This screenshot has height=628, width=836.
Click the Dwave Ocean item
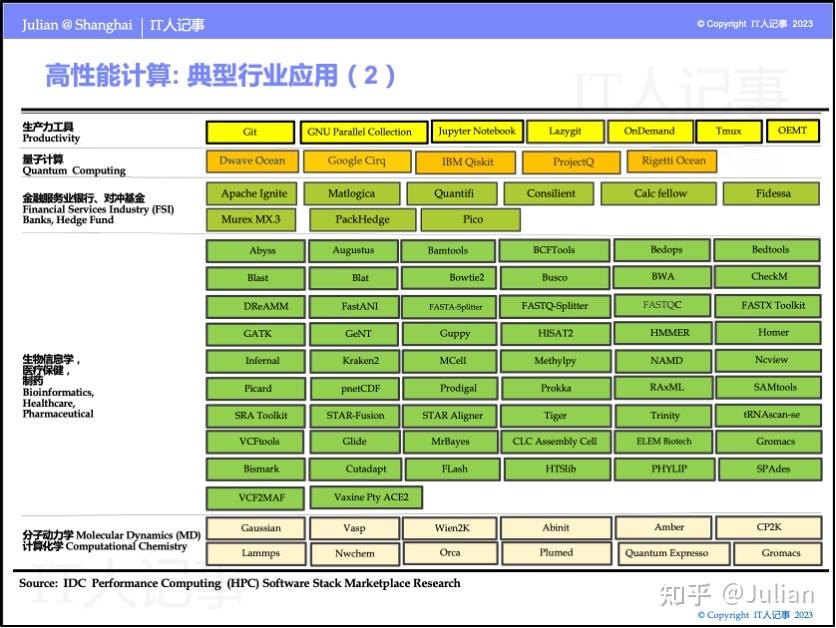[x=250, y=161]
